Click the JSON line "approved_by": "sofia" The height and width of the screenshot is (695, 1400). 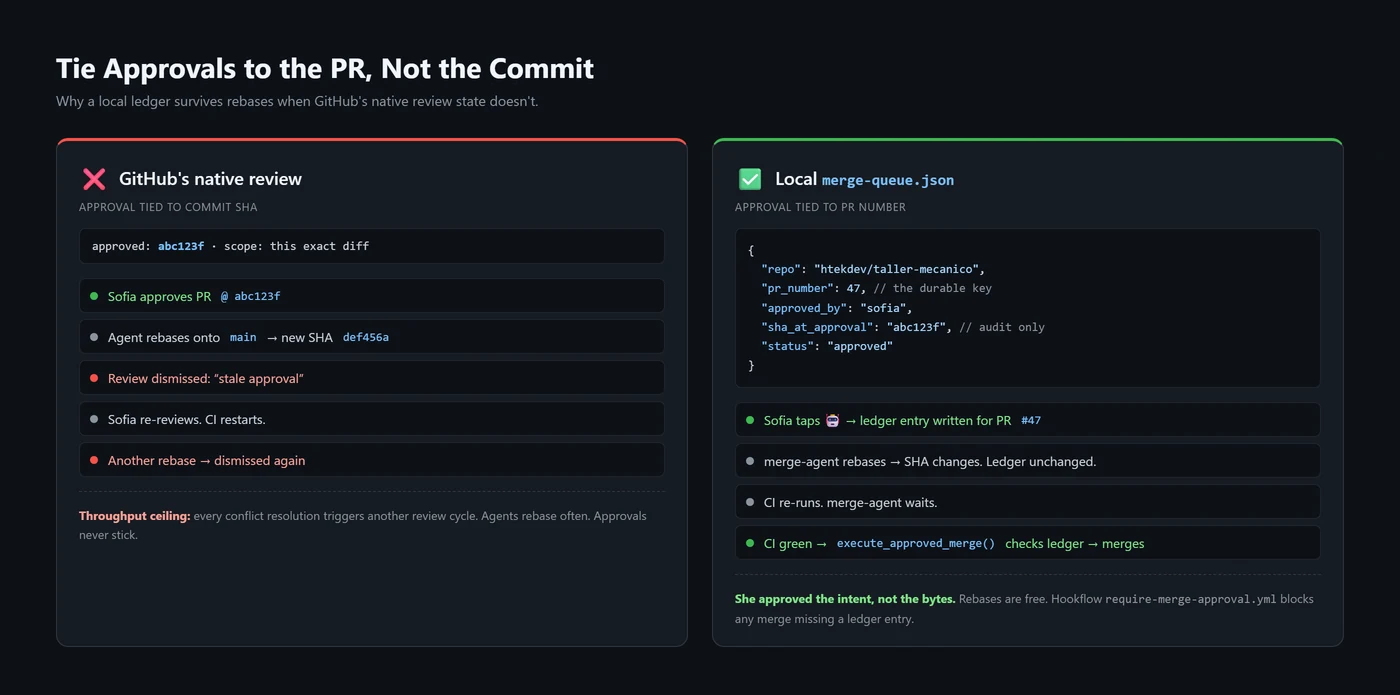pyautogui.click(x=837, y=308)
